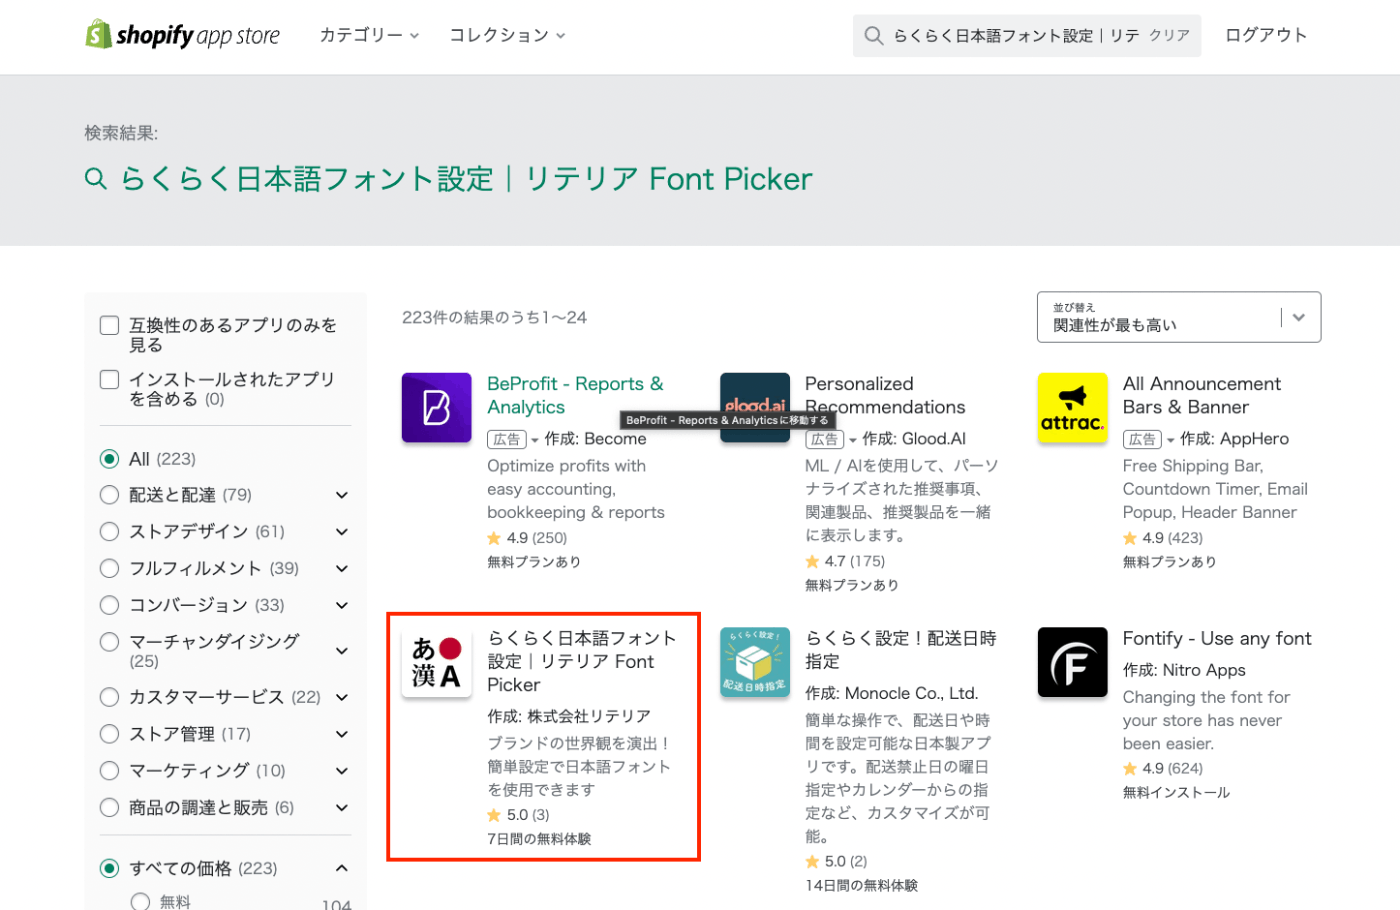Open らくらく設定!配送日時指定 app title
Image resolution: width=1400 pixels, height=910 pixels.
pyautogui.click(x=901, y=650)
